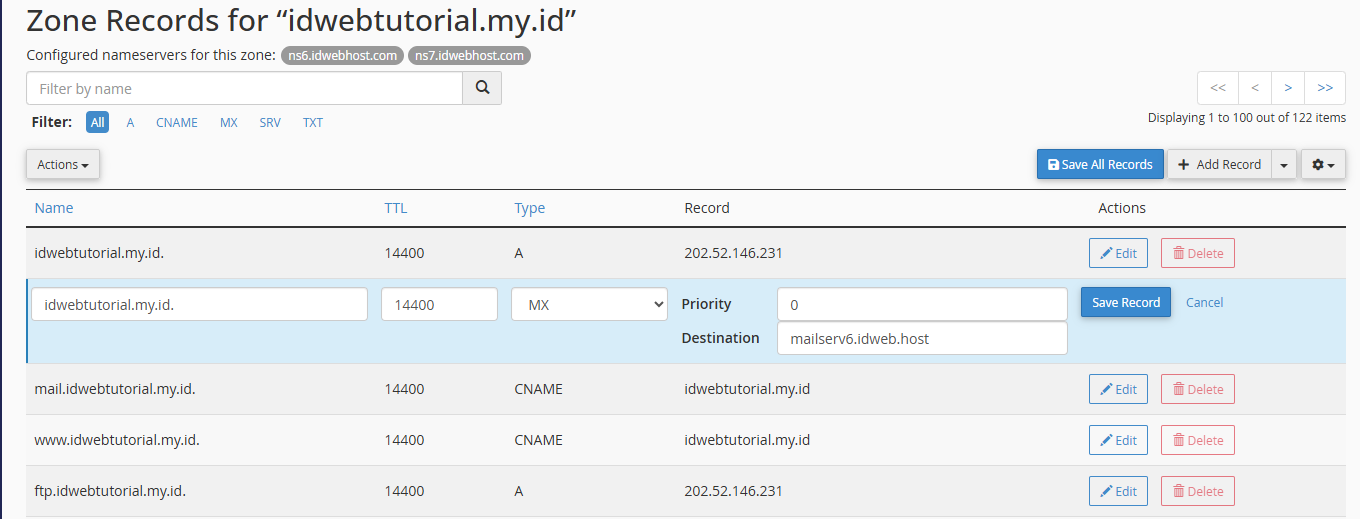Filter records by TXT type
Viewport: 1360px width, 519px height.
click(313, 122)
